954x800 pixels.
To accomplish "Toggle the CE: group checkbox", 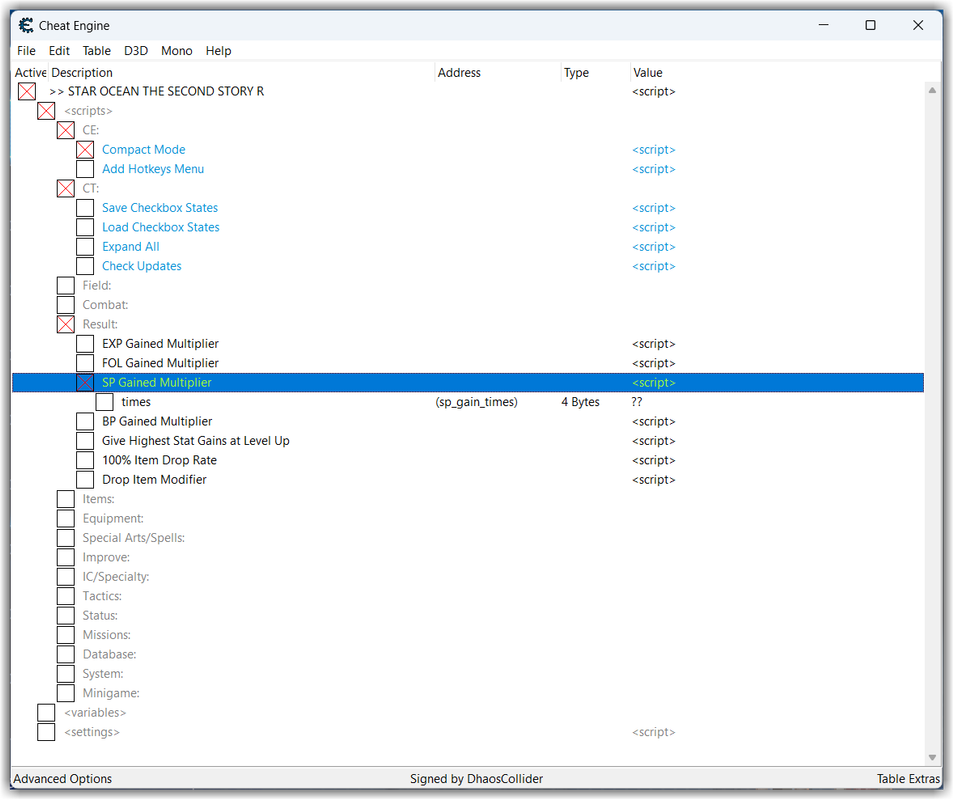I will [66, 130].
